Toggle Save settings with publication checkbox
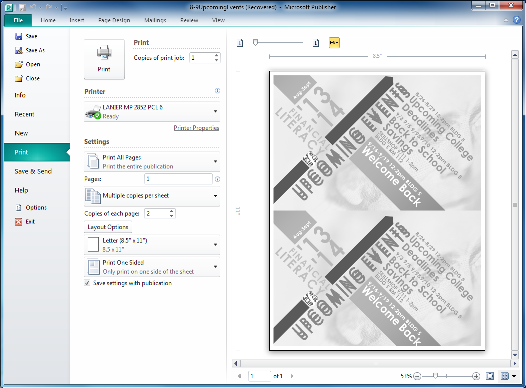This screenshot has height=388, width=526. [x=87, y=283]
